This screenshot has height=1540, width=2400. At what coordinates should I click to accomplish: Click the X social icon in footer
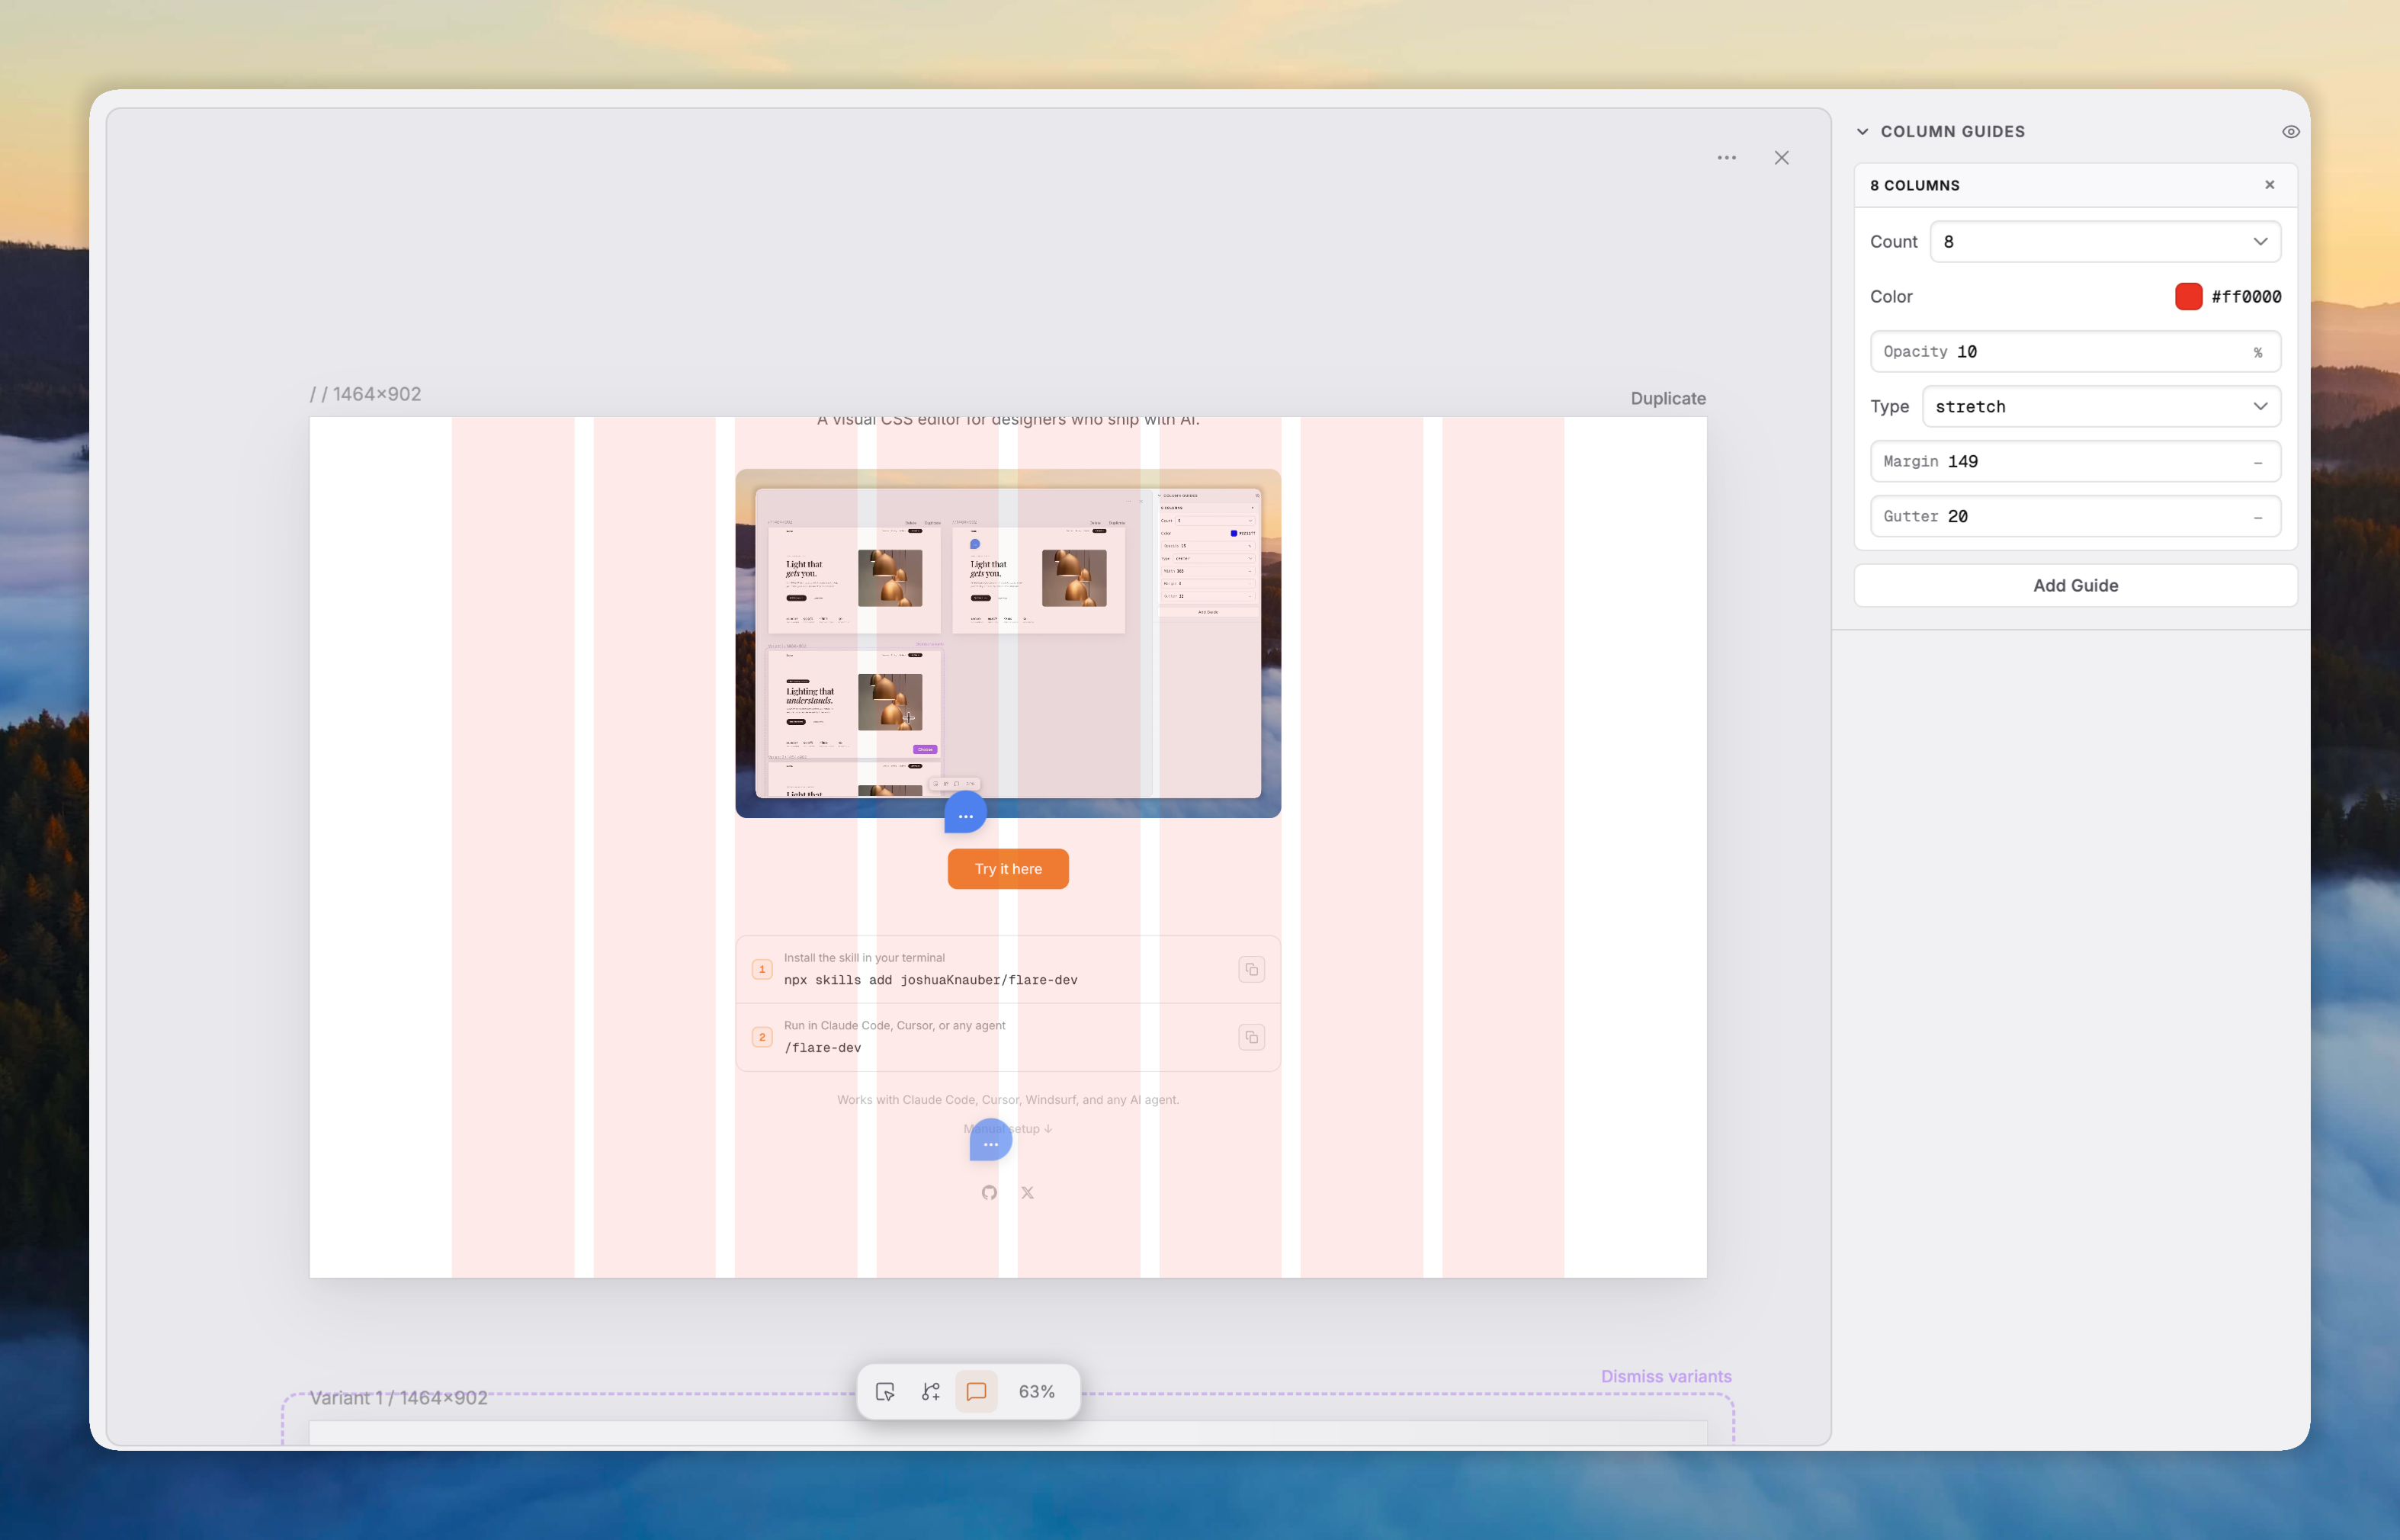coord(1027,1192)
